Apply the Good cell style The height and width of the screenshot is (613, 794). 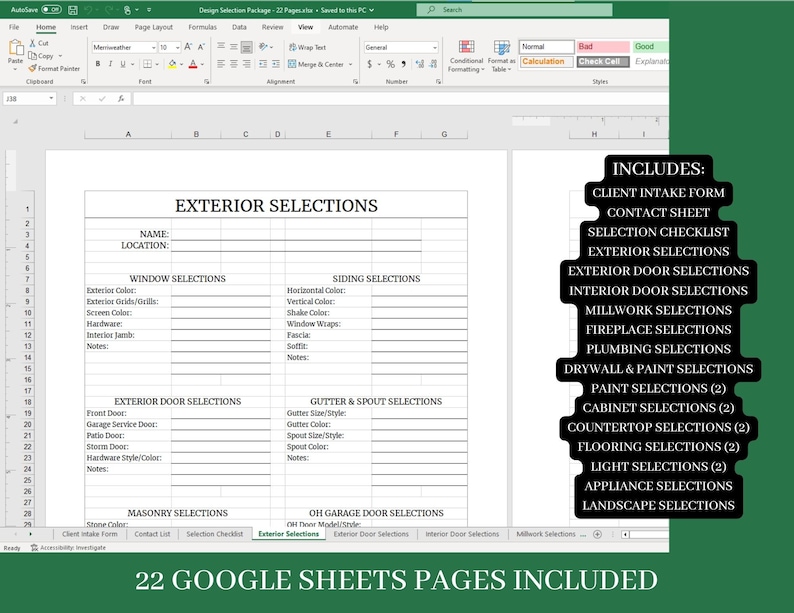coord(651,47)
